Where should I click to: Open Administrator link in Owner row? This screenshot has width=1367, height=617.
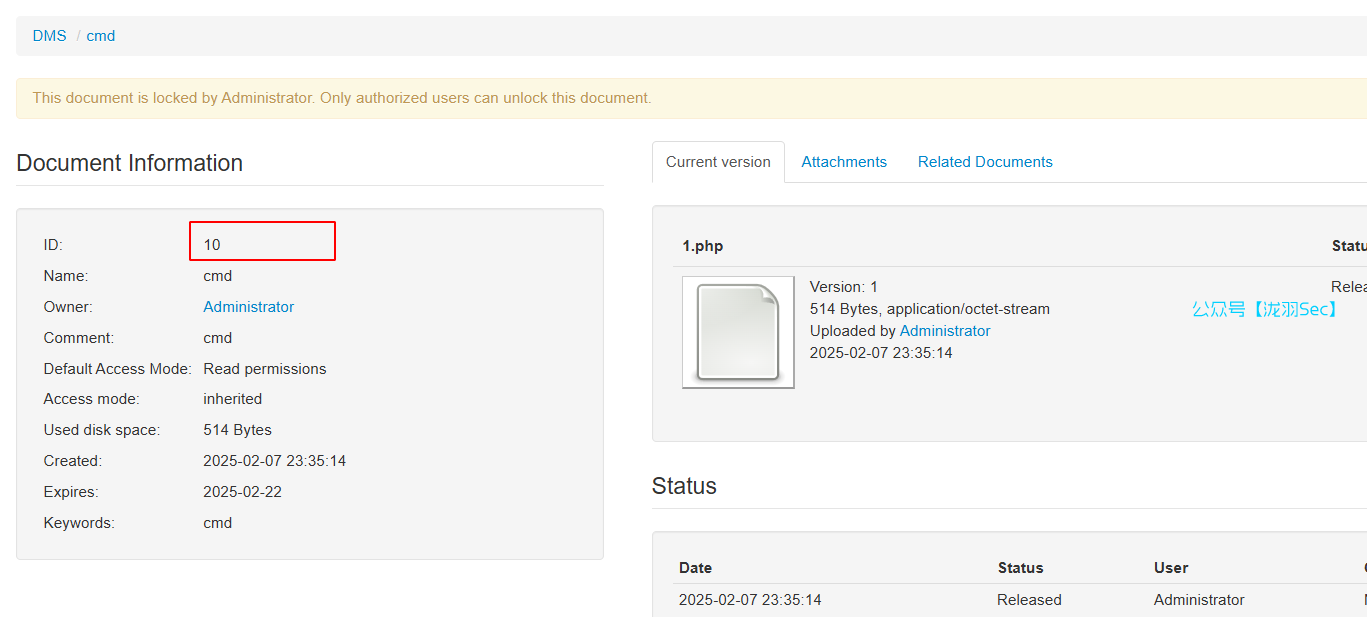(248, 307)
